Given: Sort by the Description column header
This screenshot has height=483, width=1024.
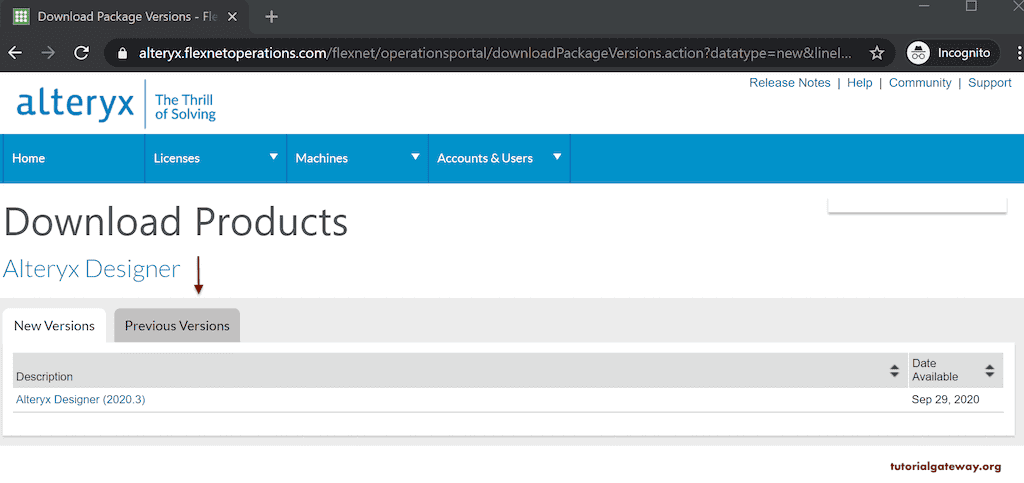Looking at the screenshot, I should click(44, 377).
